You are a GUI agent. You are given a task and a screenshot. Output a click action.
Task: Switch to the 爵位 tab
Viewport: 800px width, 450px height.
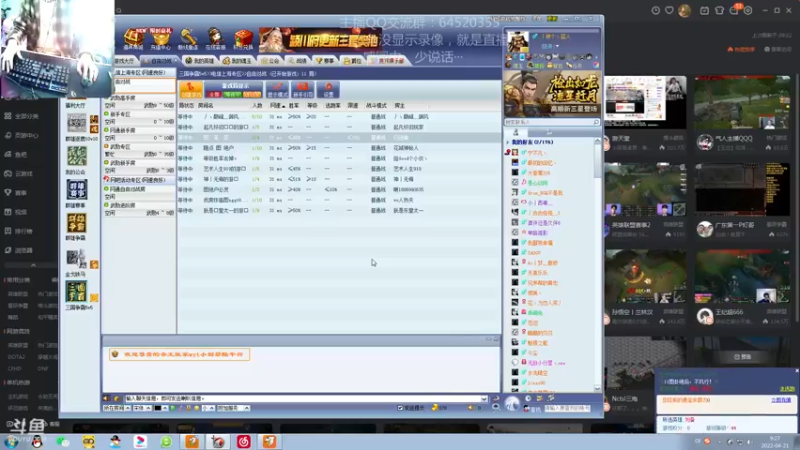[352, 61]
